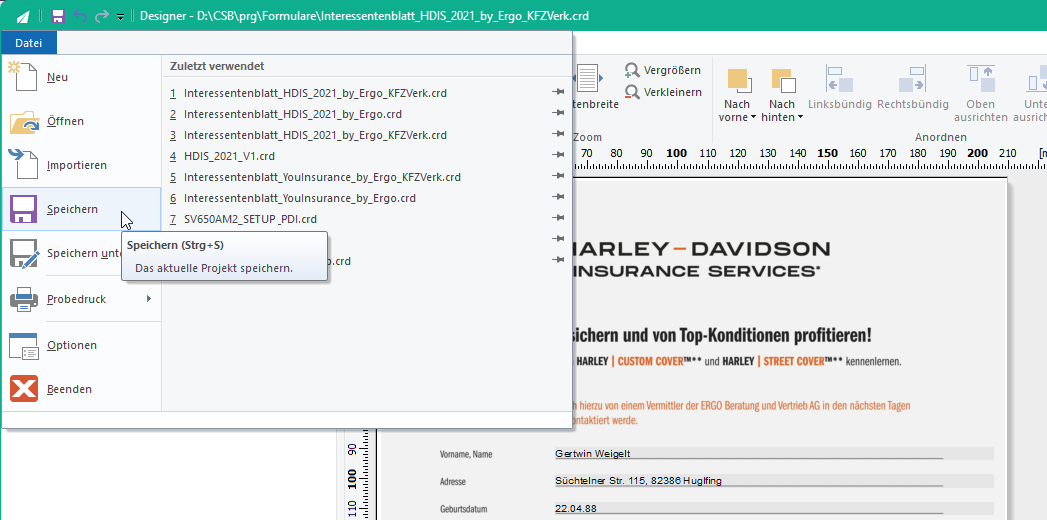Viewport: 1047px width, 520px height.
Task: Select the orange ERGO Beratung und Vertrieb paragraph
Action: [x=740, y=413]
